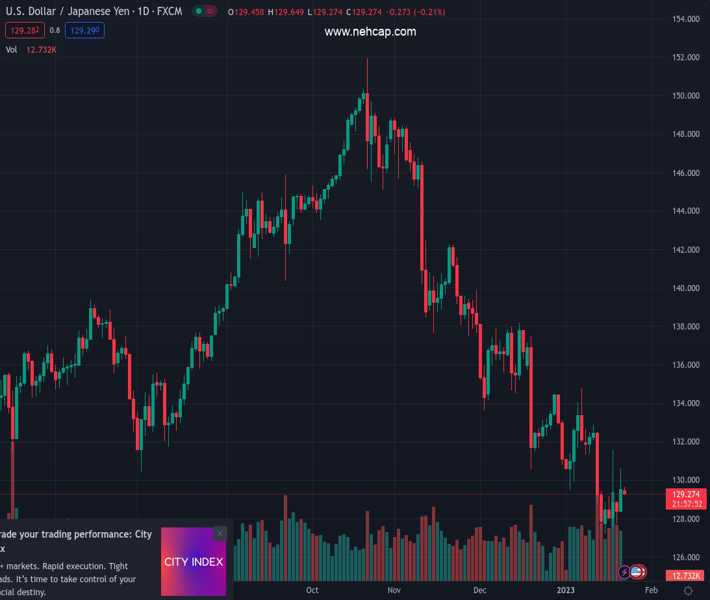Click the Feb label on time axis

[x=651, y=591]
